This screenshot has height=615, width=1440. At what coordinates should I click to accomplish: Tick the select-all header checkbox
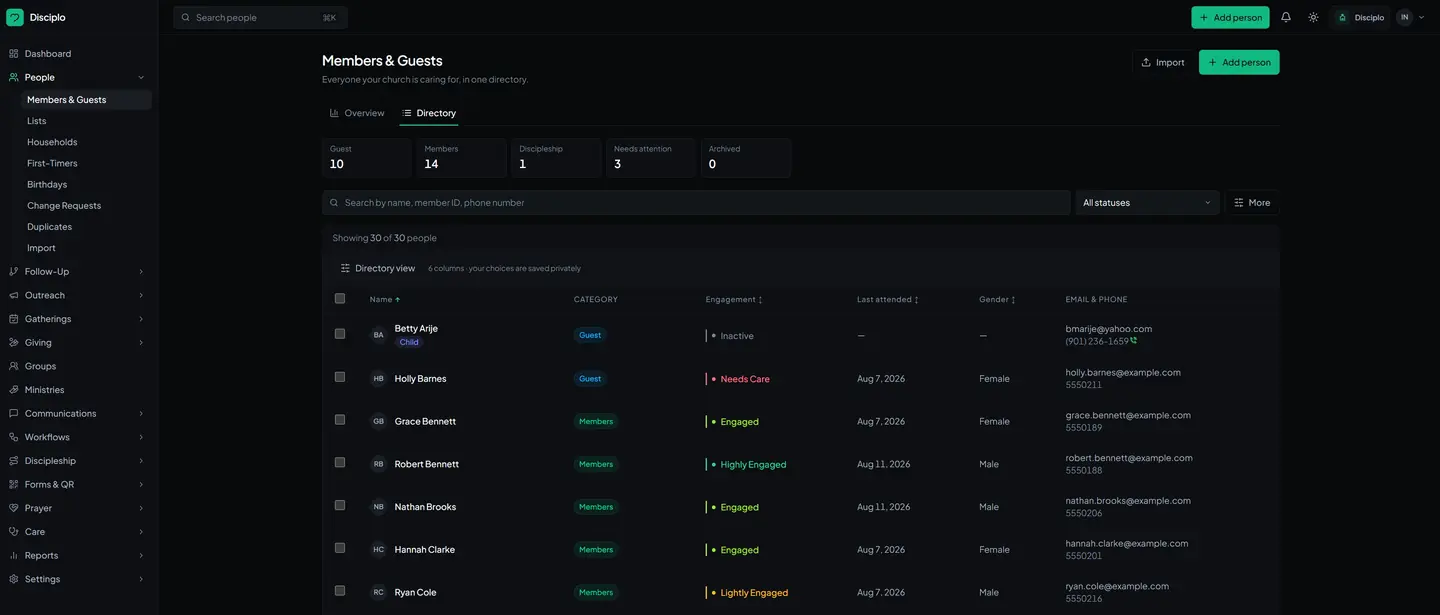340,299
